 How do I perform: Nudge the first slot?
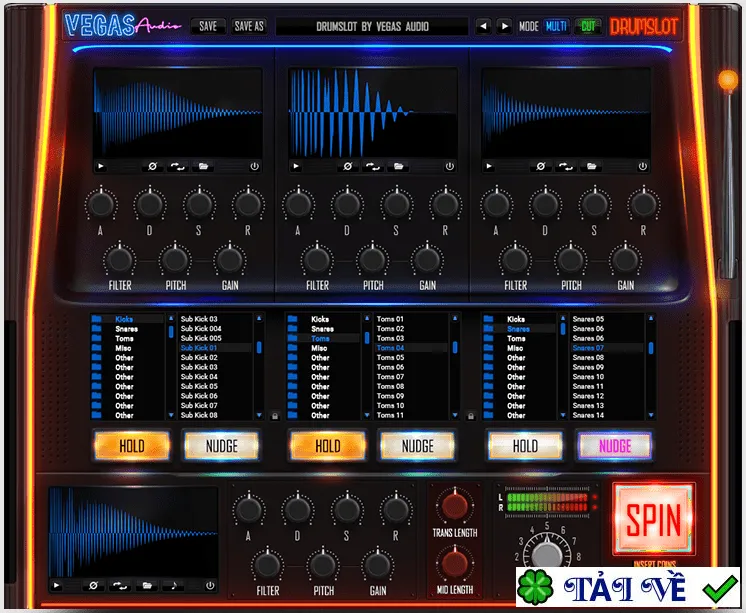[222, 446]
